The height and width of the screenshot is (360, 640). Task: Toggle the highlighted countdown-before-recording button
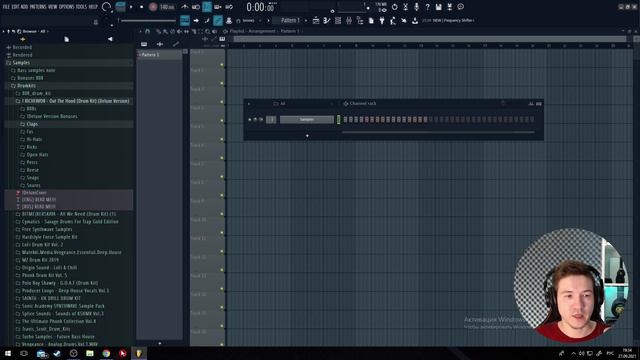click(207, 7)
